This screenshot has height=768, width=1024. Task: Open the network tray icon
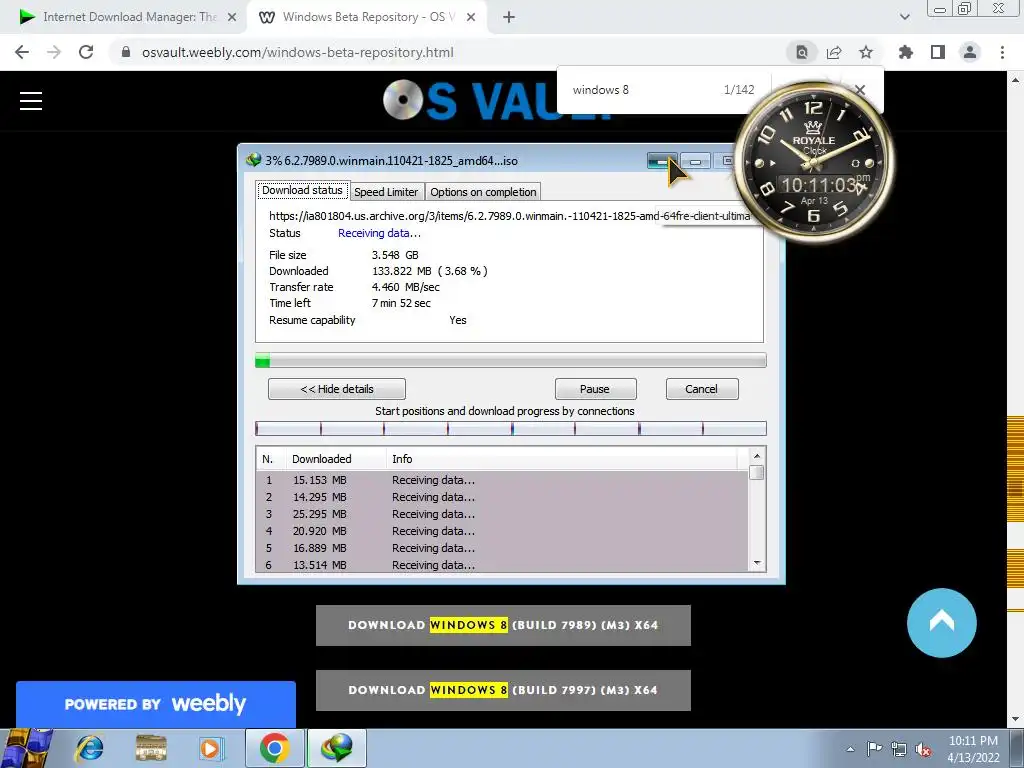point(899,749)
